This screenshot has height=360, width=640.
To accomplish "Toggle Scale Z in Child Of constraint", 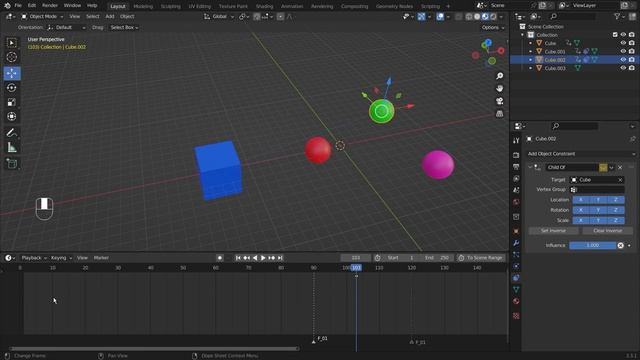I will pyautogui.click(x=616, y=220).
